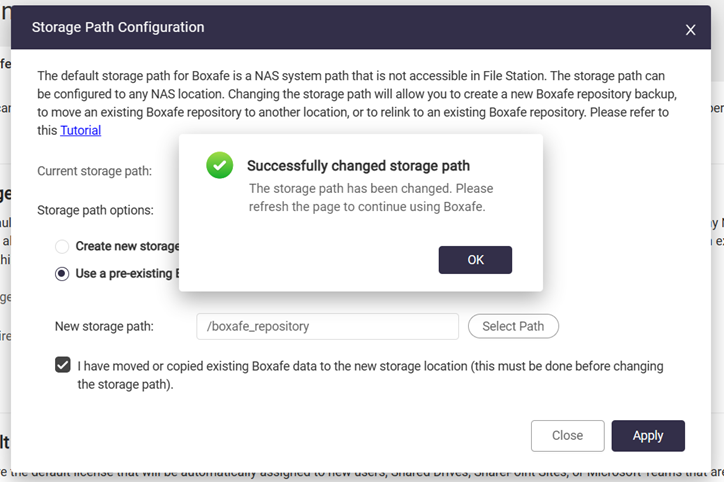Click the "Current storage path:" label
The image size is (724, 482).
coord(94,171)
